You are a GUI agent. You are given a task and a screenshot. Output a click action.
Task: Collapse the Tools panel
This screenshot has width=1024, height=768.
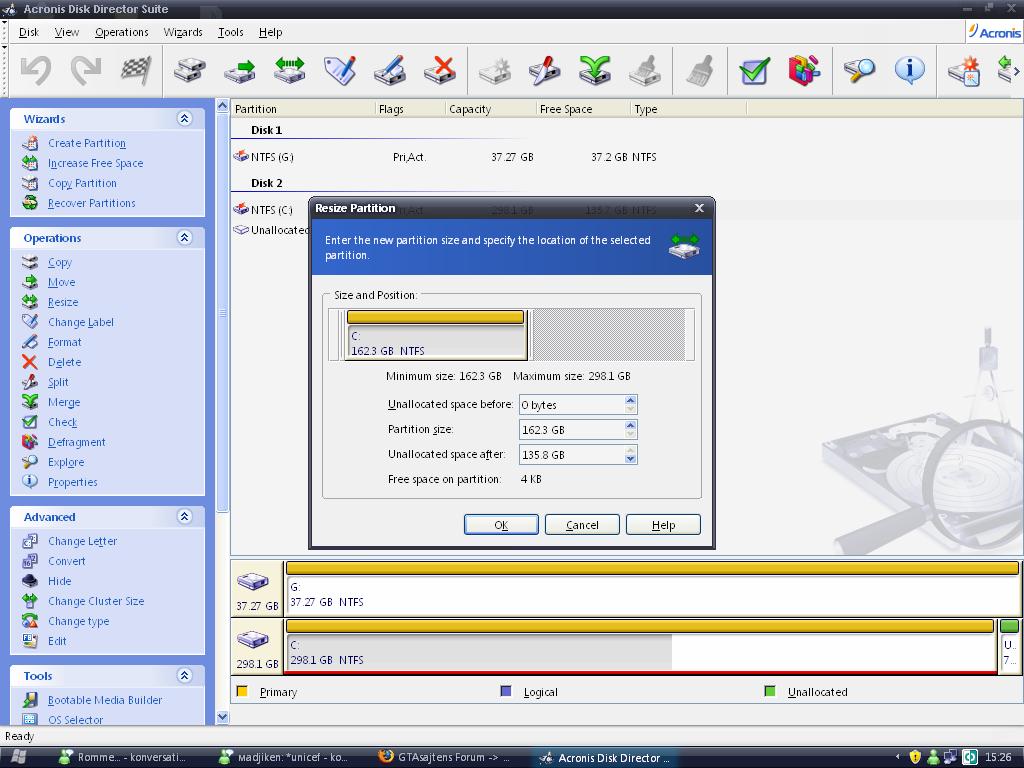[184, 676]
